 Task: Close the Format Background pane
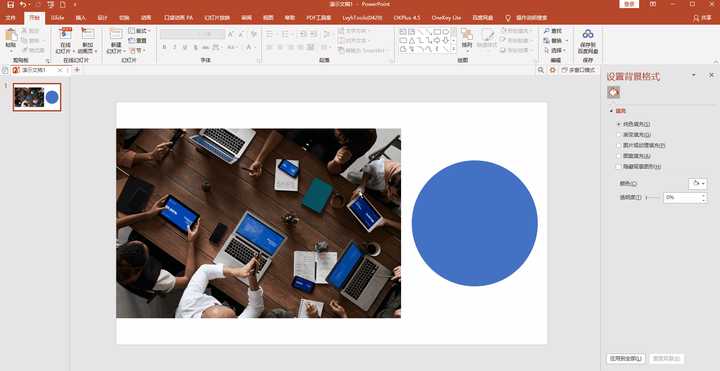[x=711, y=75]
